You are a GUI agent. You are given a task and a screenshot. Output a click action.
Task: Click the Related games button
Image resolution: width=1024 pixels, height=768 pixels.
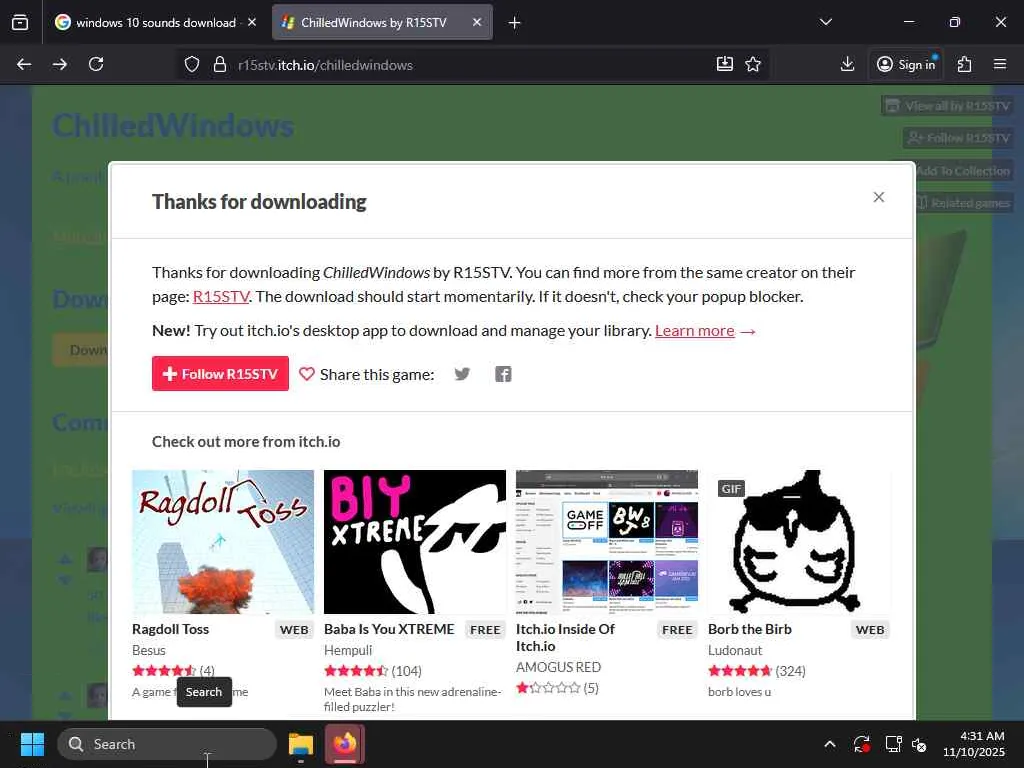(x=963, y=203)
